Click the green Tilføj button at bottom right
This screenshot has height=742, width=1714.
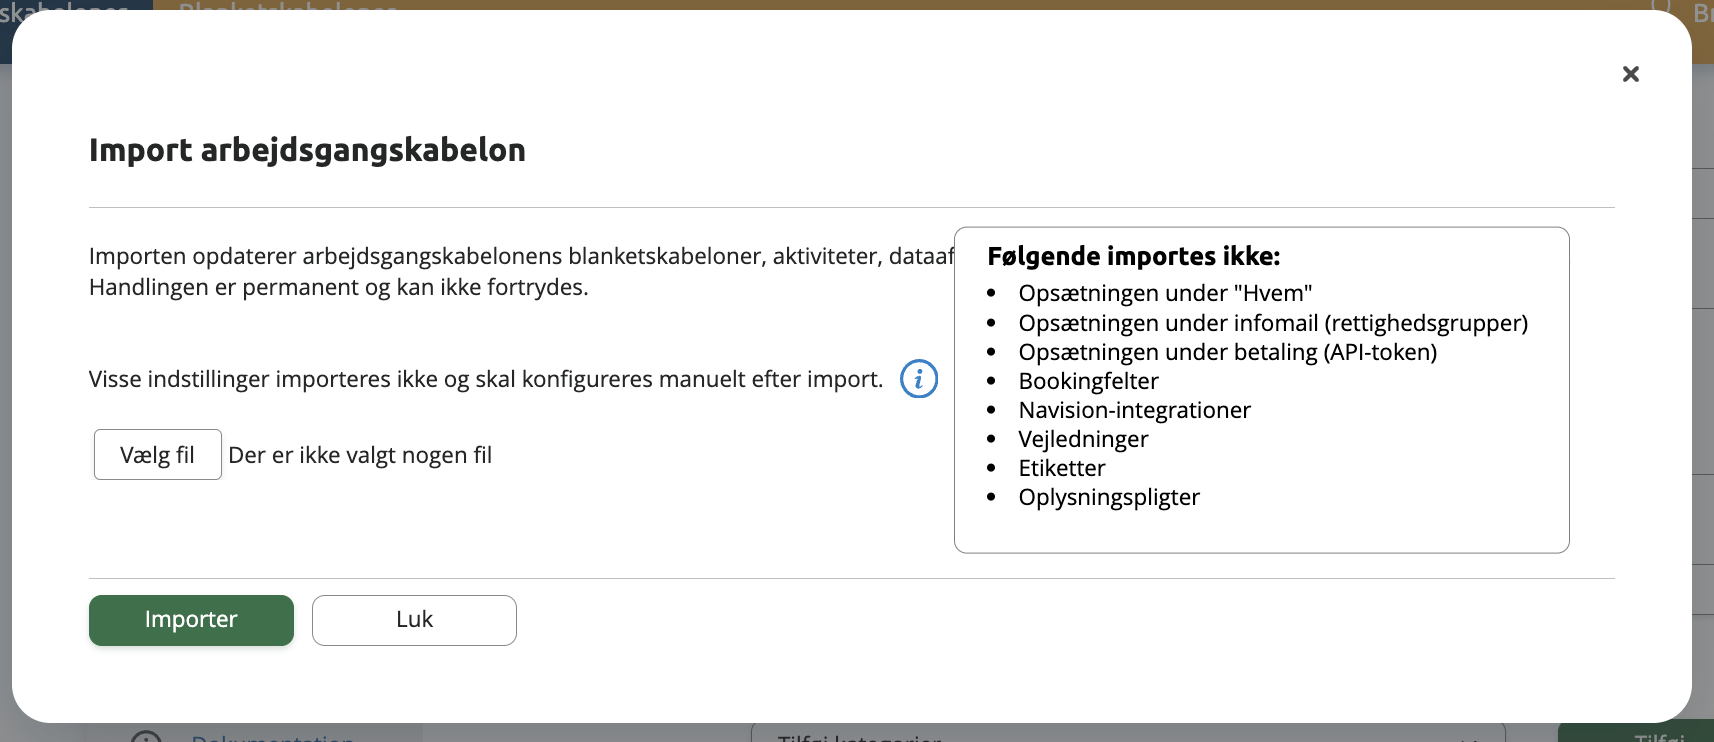[x=1636, y=733]
